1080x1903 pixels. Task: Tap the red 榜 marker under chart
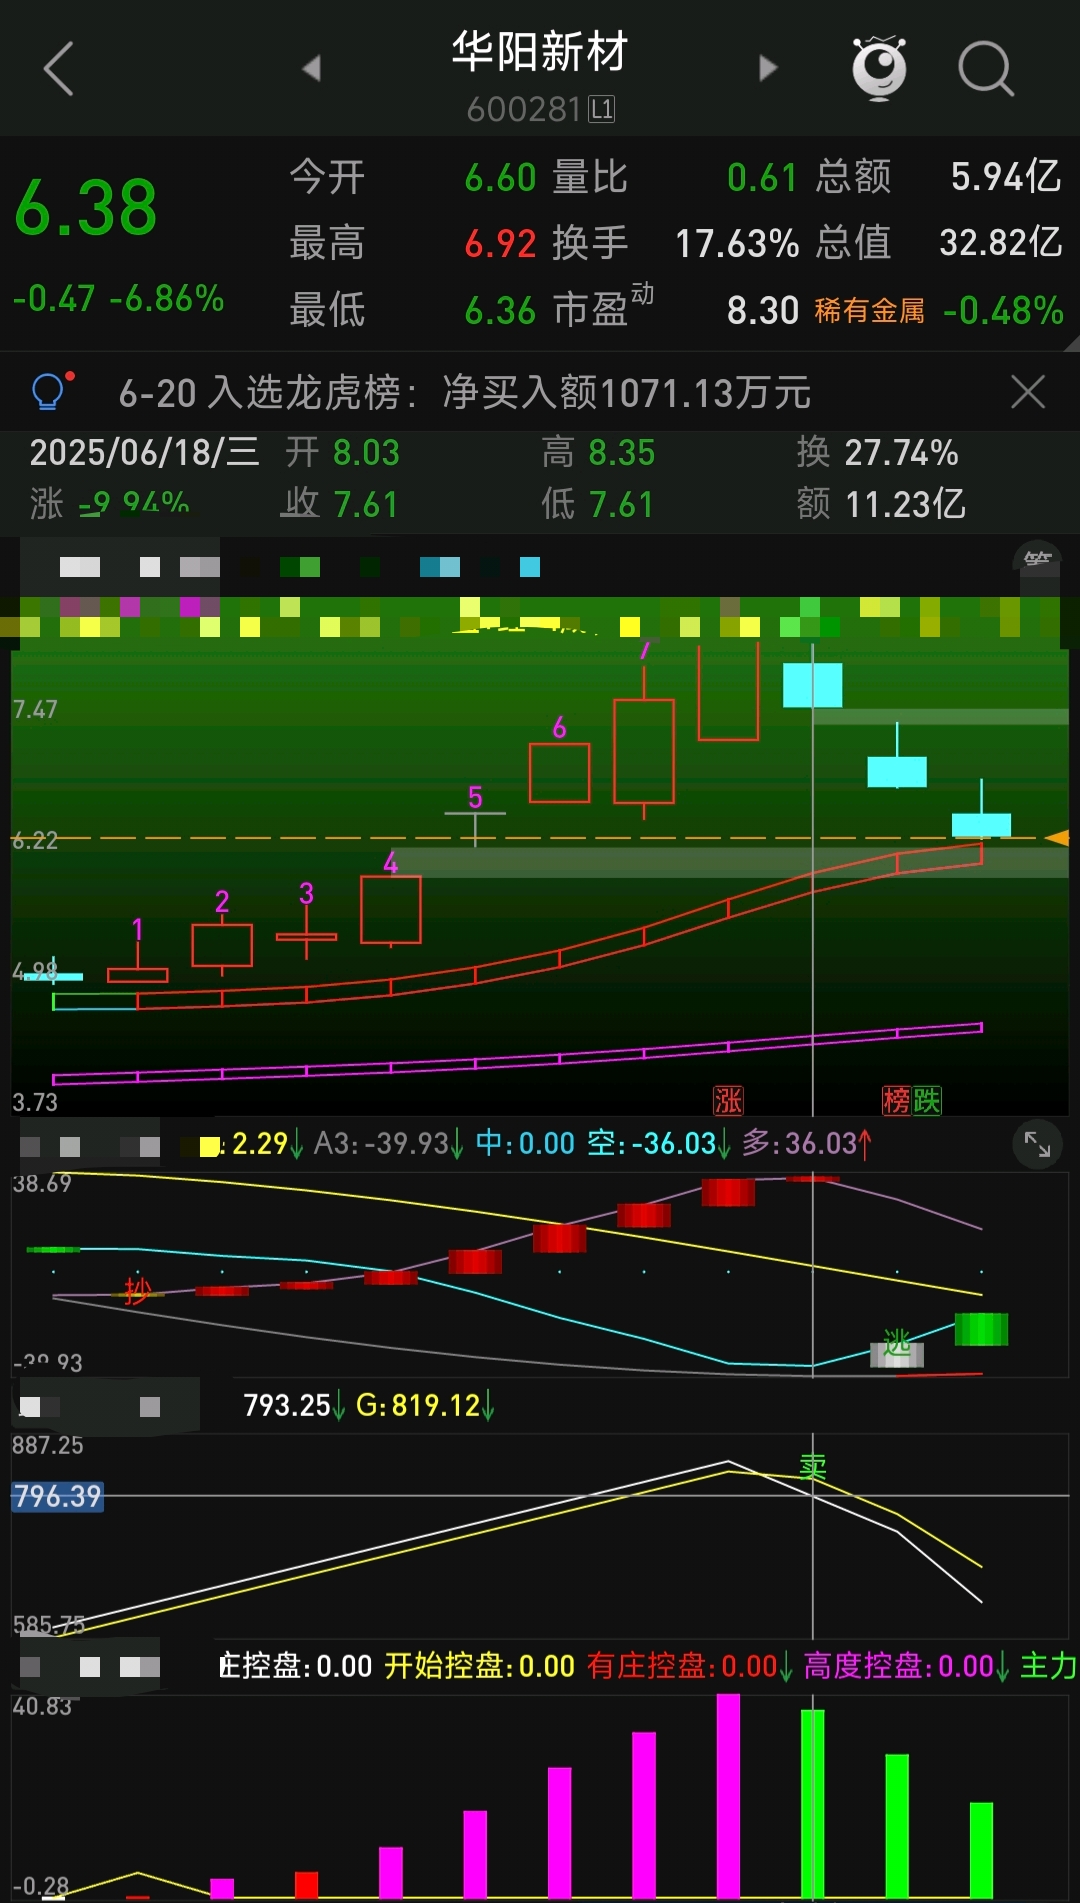pyautogui.click(x=896, y=1100)
